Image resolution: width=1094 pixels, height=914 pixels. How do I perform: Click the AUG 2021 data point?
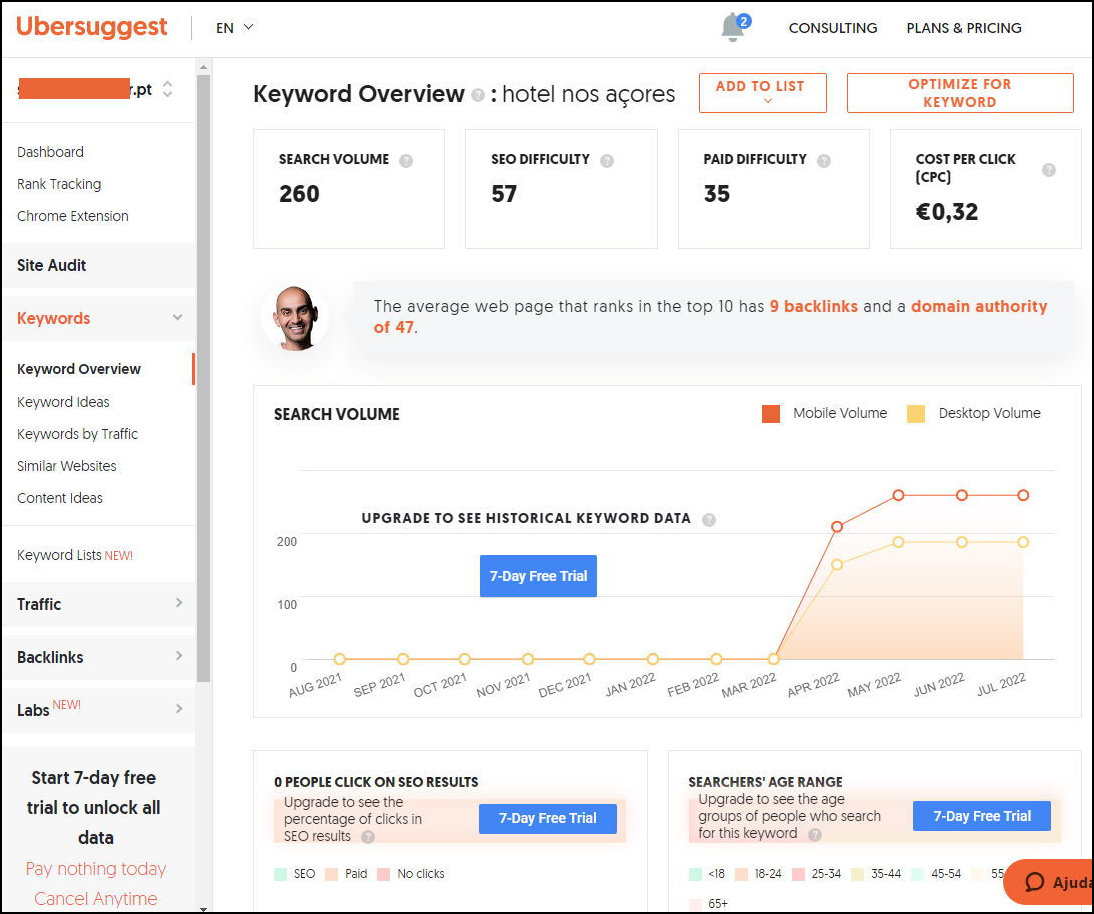click(340, 659)
